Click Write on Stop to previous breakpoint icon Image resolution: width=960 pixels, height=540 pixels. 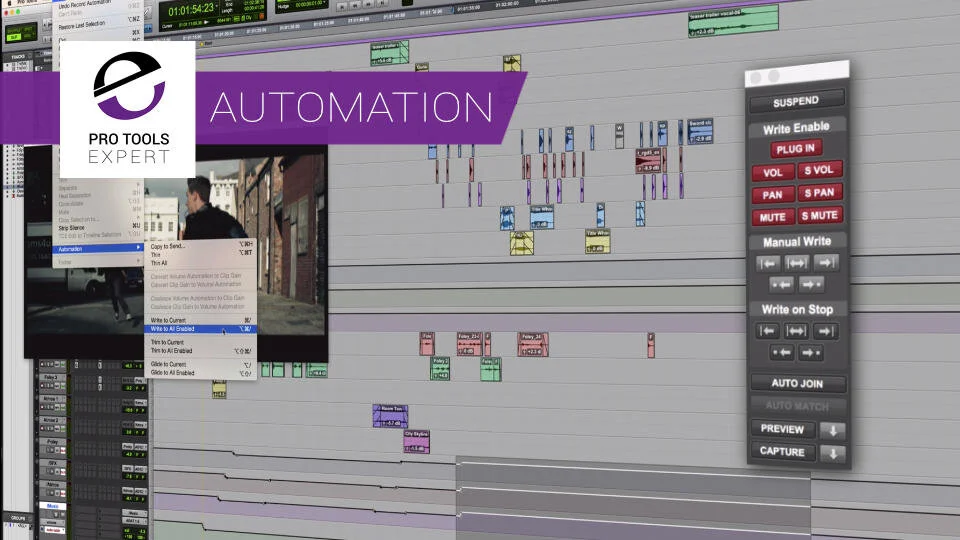point(782,353)
